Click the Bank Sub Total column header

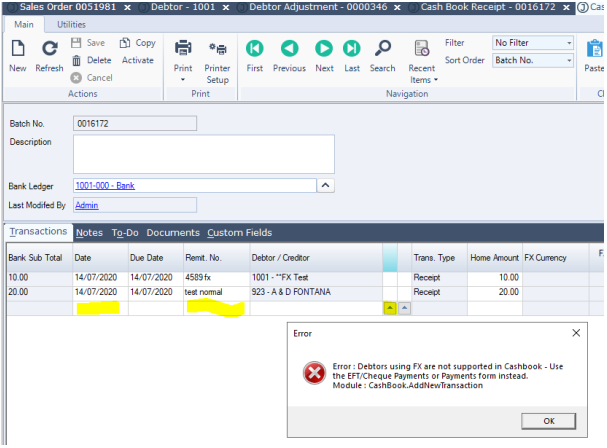pos(40,257)
